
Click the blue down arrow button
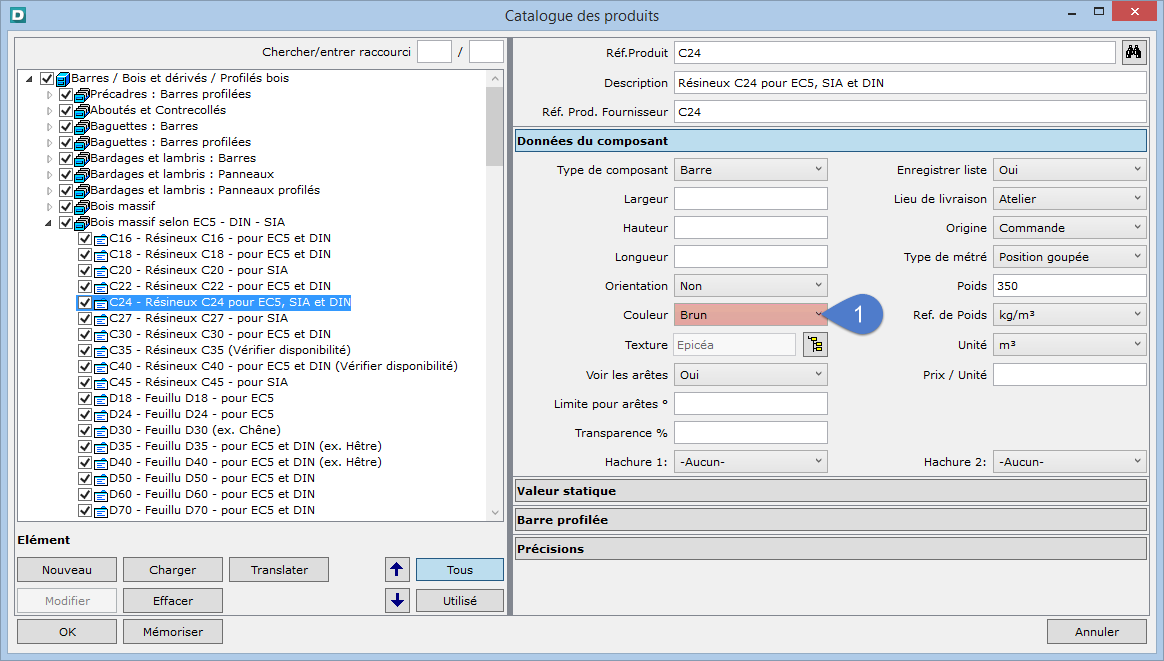click(397, 601)
